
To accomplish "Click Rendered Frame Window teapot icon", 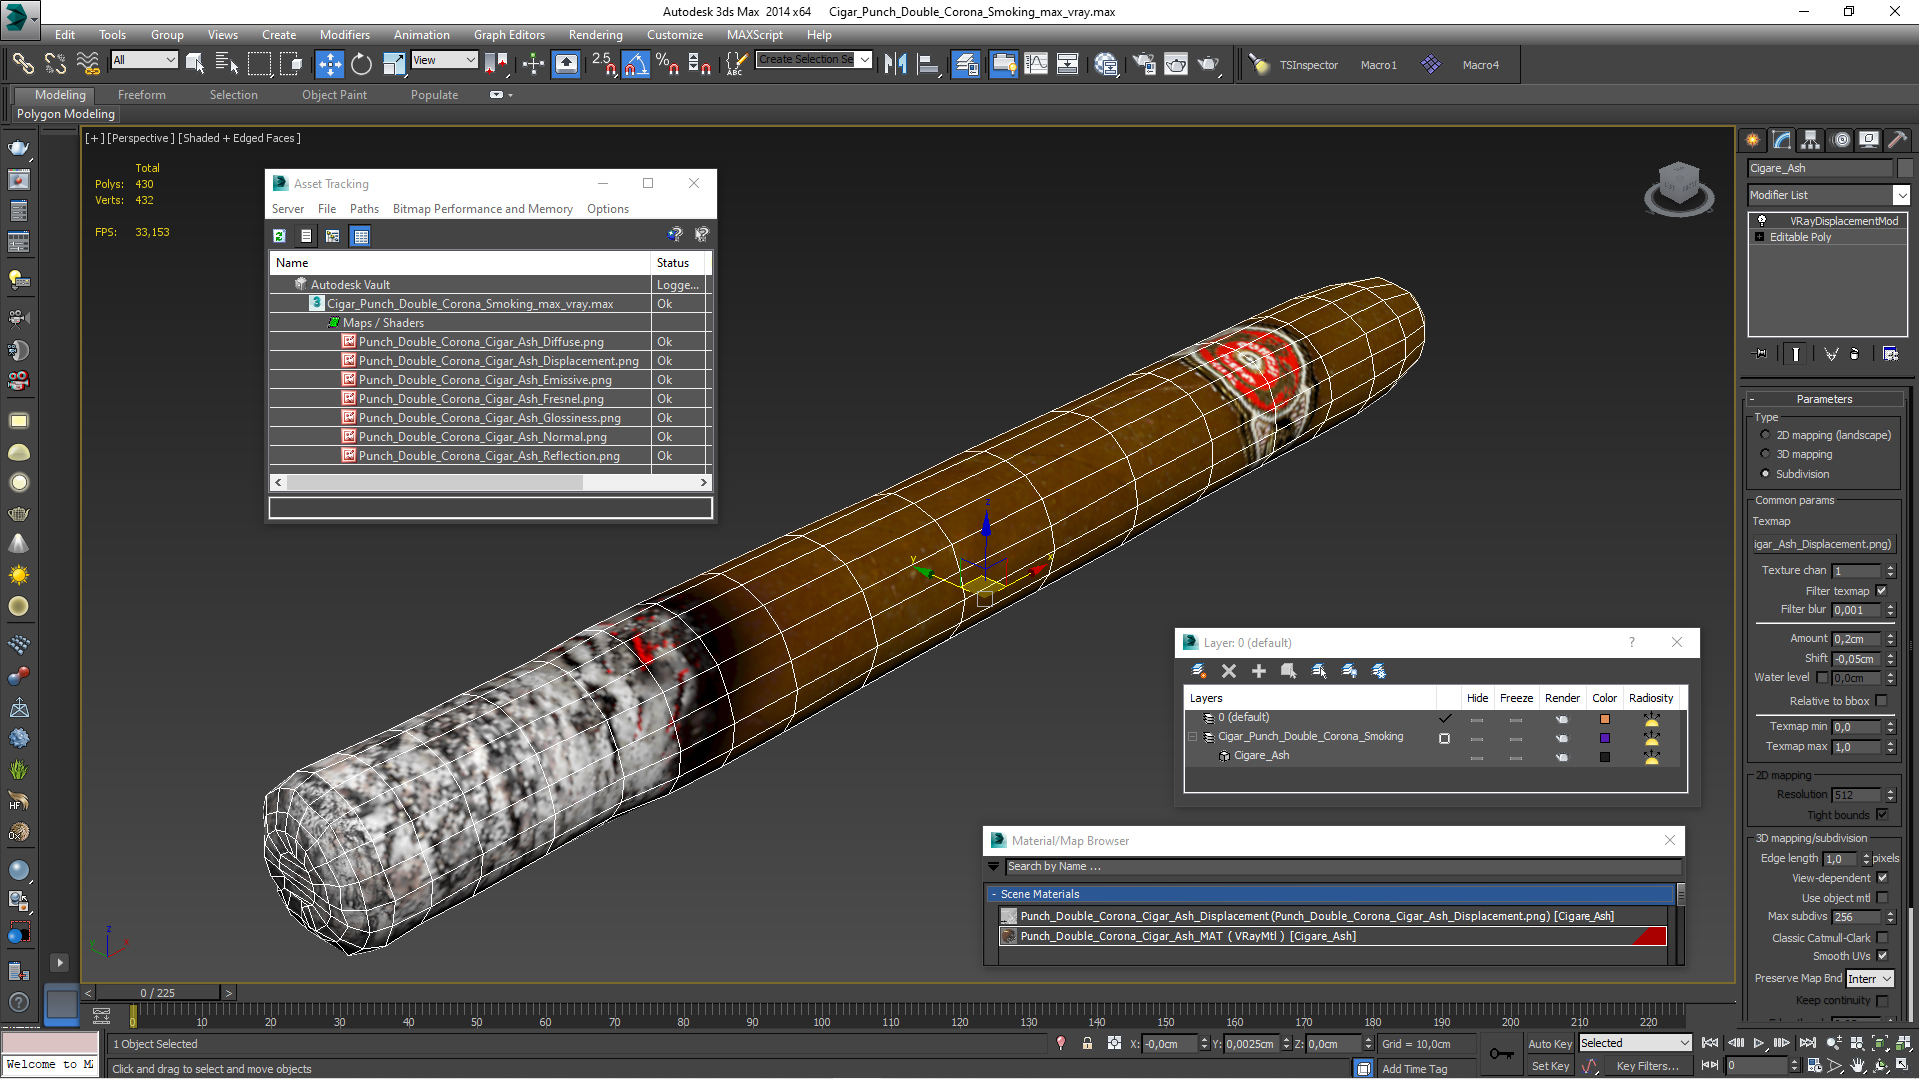I will click(1176, 64).
